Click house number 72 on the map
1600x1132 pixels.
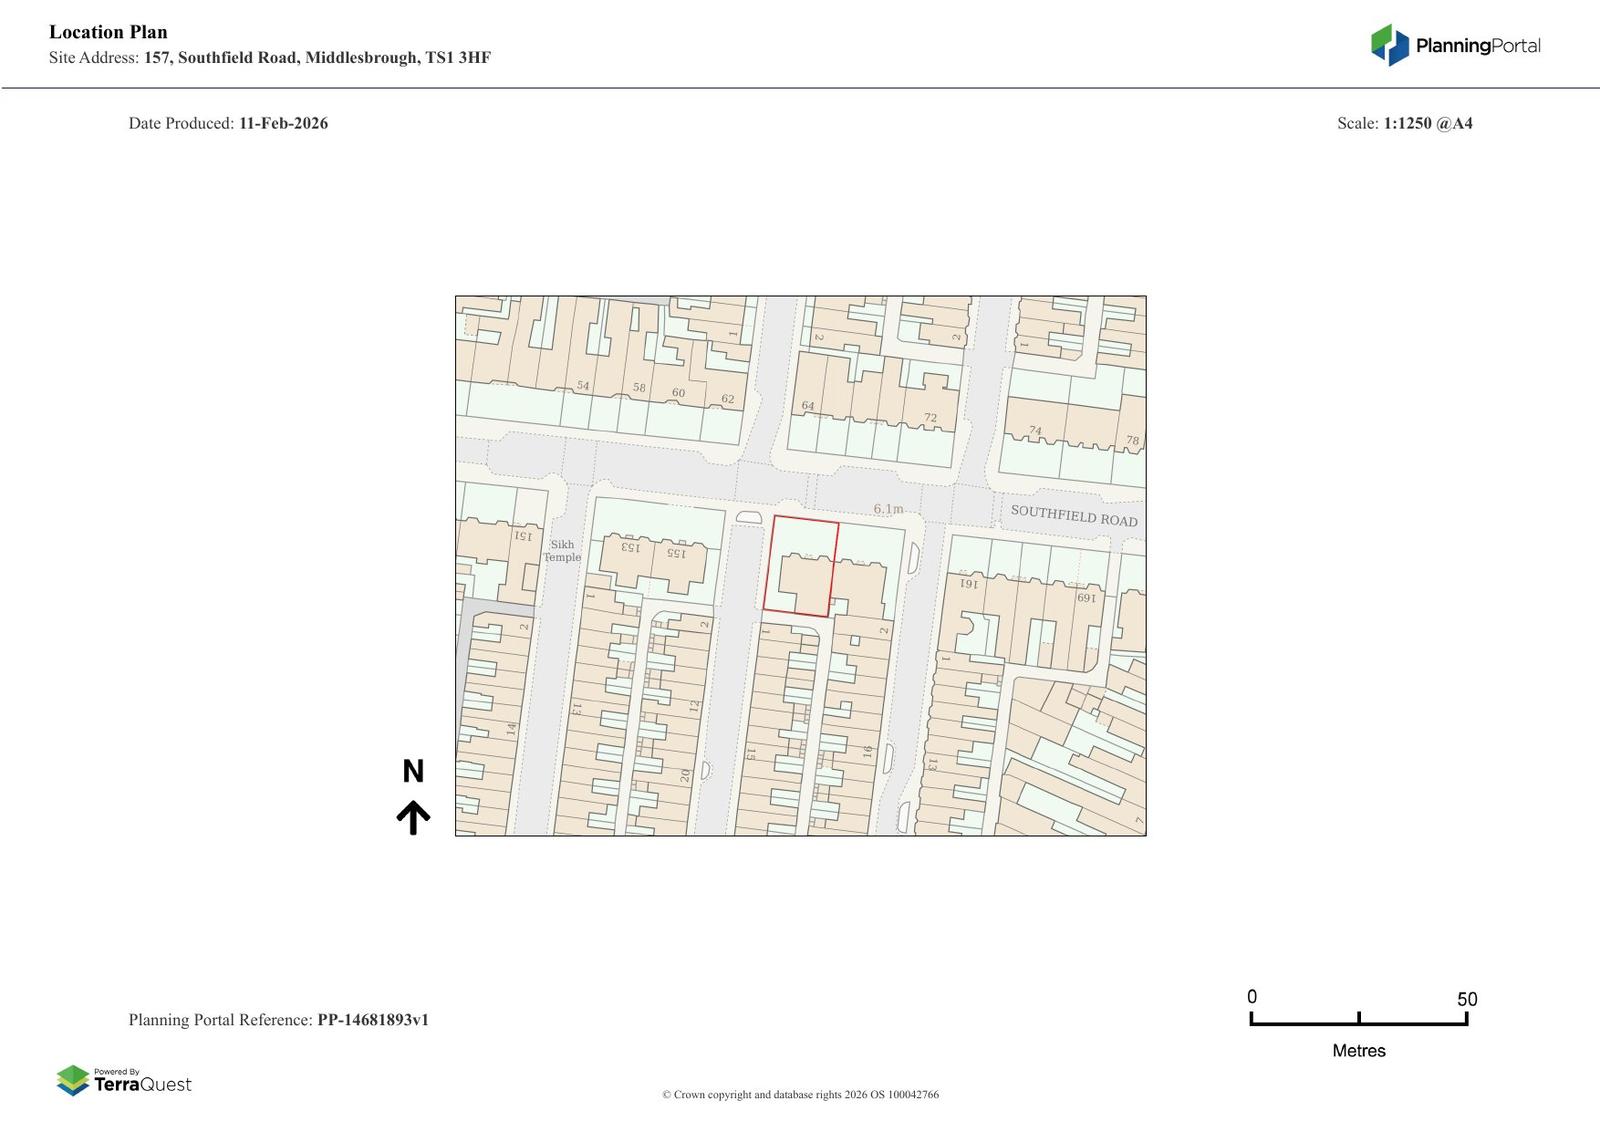pyautogui.click(x=930, y=418)
